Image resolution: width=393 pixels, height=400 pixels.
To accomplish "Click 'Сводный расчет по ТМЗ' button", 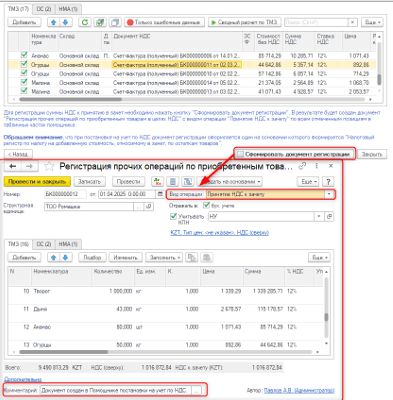I will [x=245, y=22].
